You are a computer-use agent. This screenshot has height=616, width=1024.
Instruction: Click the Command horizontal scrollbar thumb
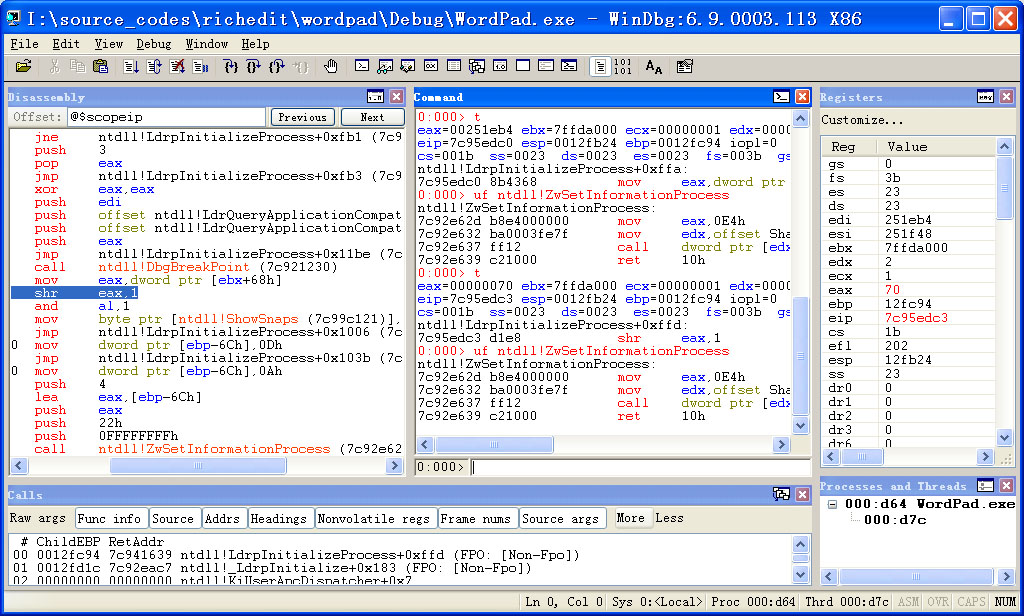pos(494,445)
